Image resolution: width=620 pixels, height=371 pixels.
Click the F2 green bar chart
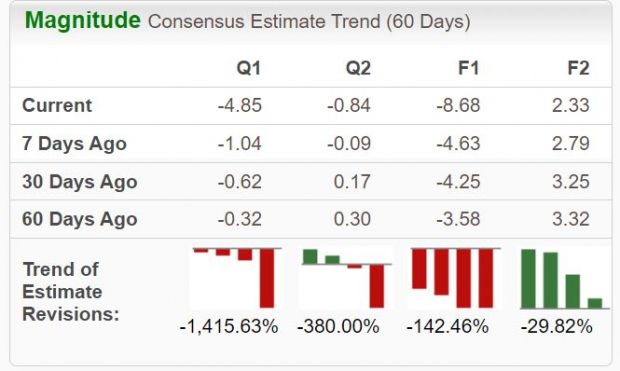point(565,278)
